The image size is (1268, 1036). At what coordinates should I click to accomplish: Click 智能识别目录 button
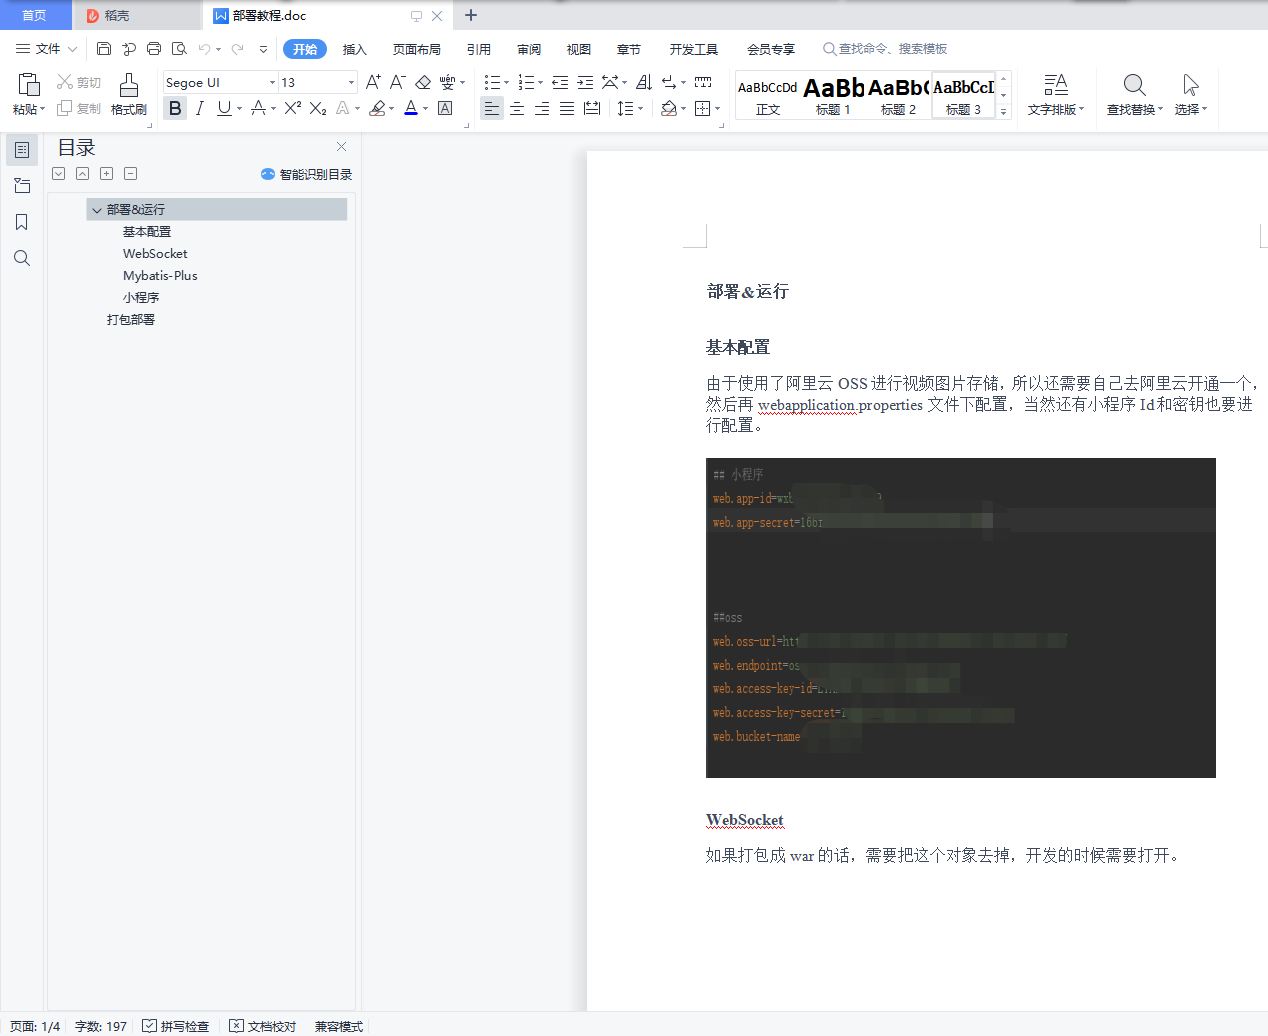click(x=307, y=174)
